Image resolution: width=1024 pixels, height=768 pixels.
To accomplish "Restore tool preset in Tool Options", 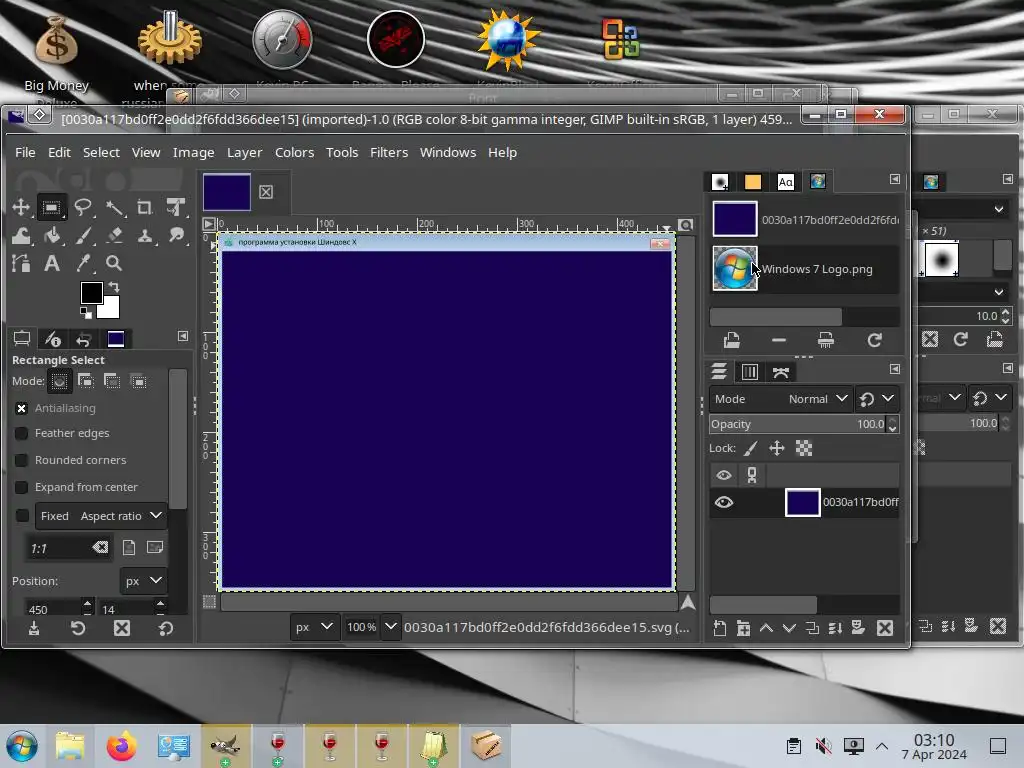I will (x=78, y=628).
